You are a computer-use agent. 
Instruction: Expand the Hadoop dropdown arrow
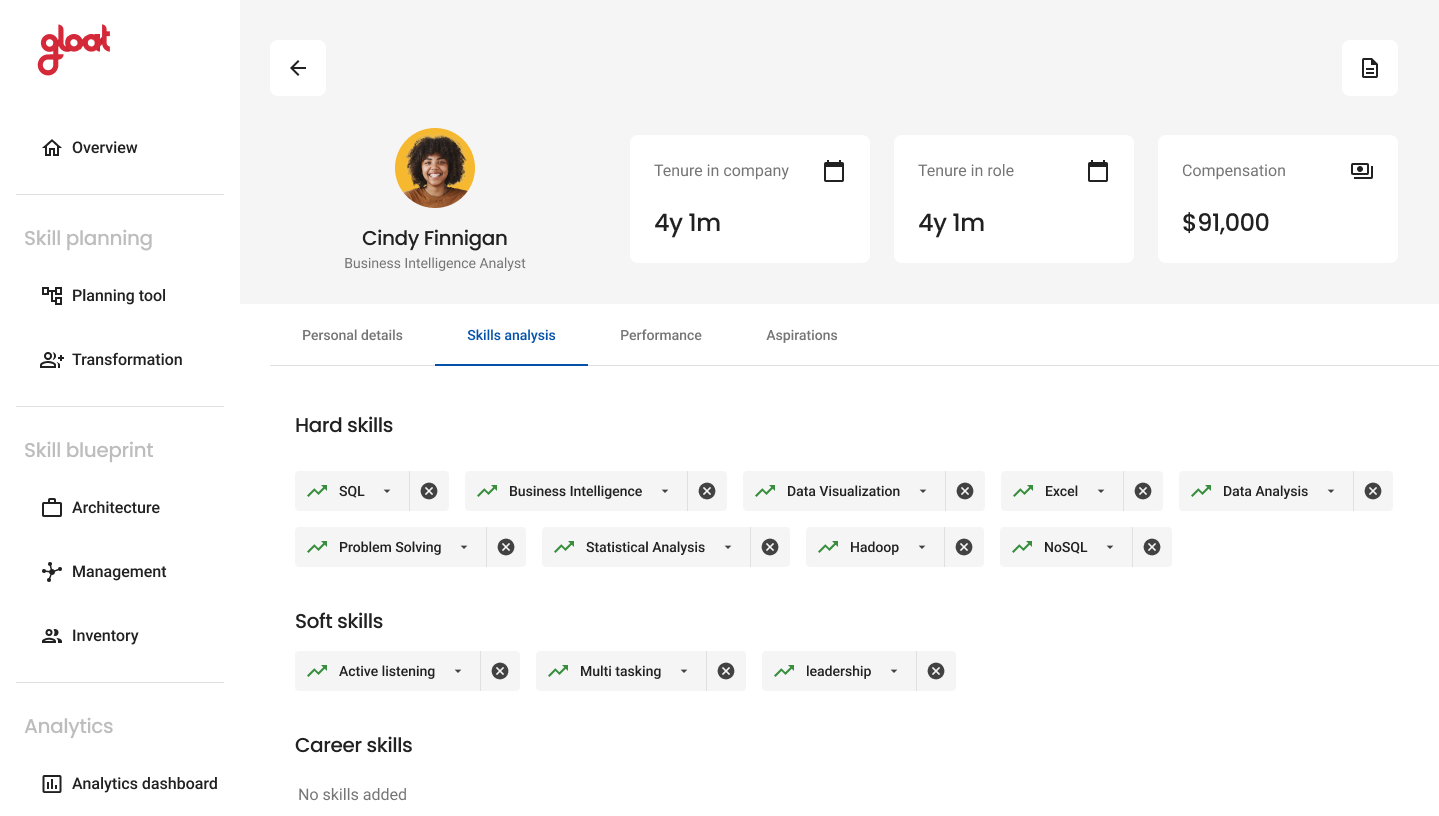[922, 547]
